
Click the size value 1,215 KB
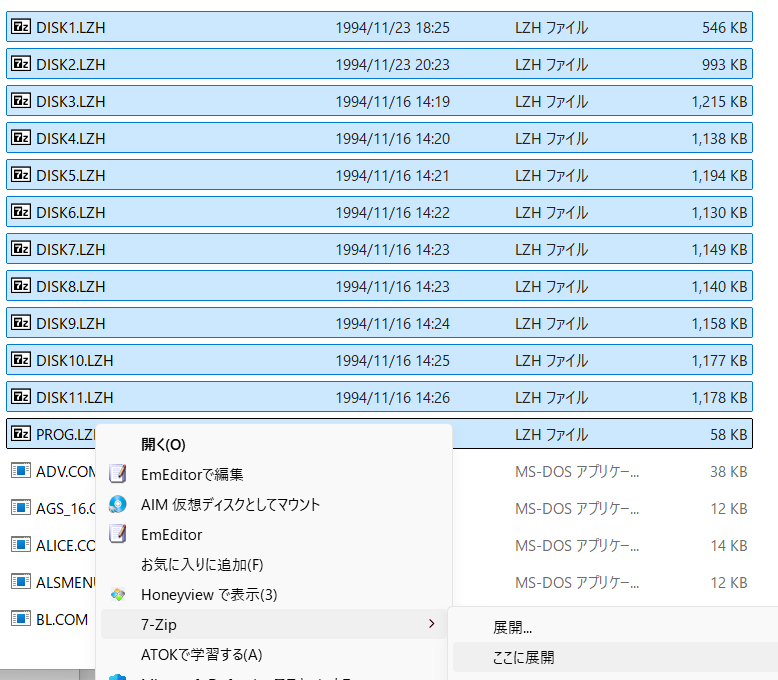(719, 101)
